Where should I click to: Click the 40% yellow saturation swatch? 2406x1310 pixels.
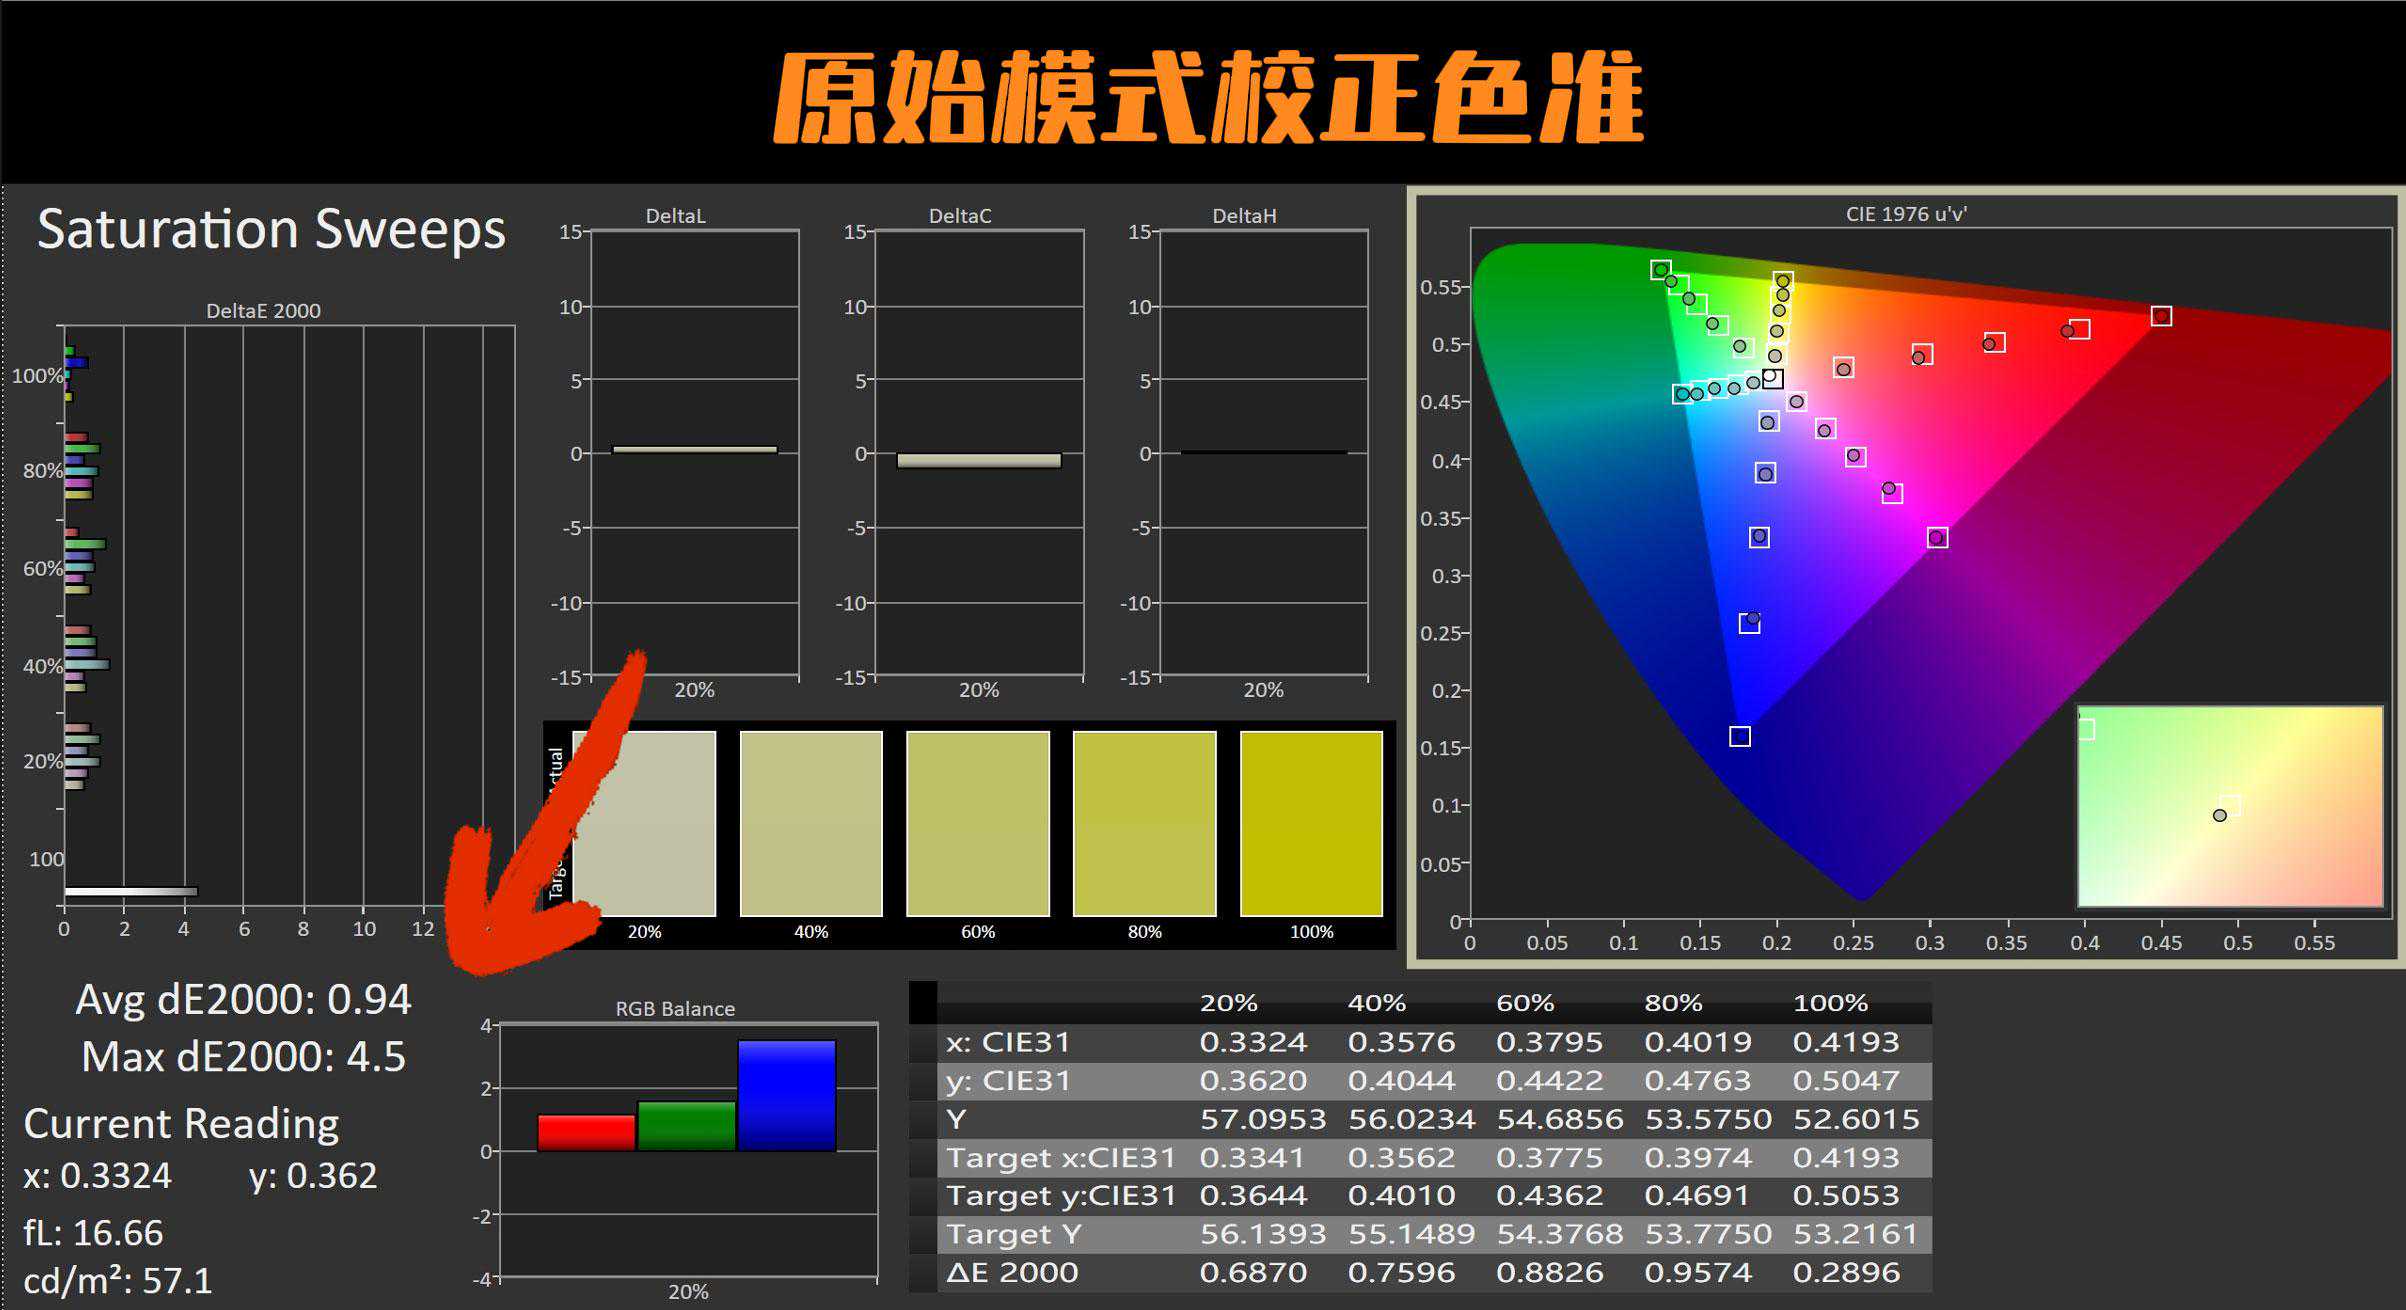pos(811,822)
